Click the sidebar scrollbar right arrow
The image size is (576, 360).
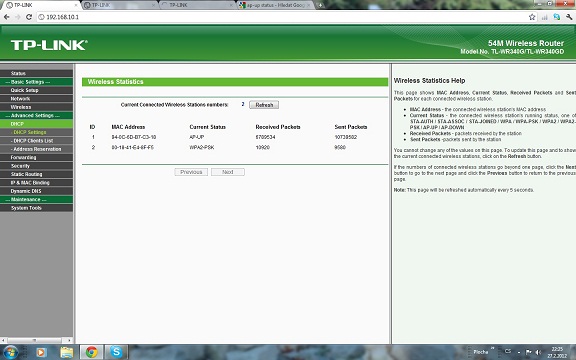(69, 340)
